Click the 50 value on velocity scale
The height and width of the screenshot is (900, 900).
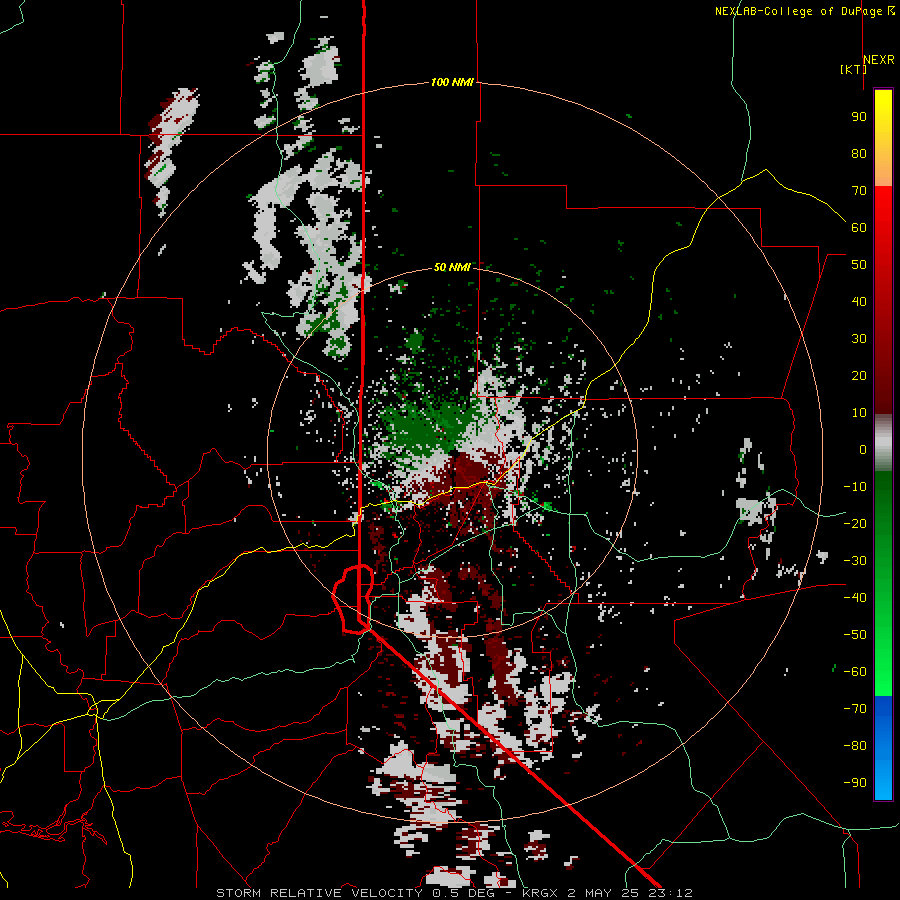[x=859, y=265]
